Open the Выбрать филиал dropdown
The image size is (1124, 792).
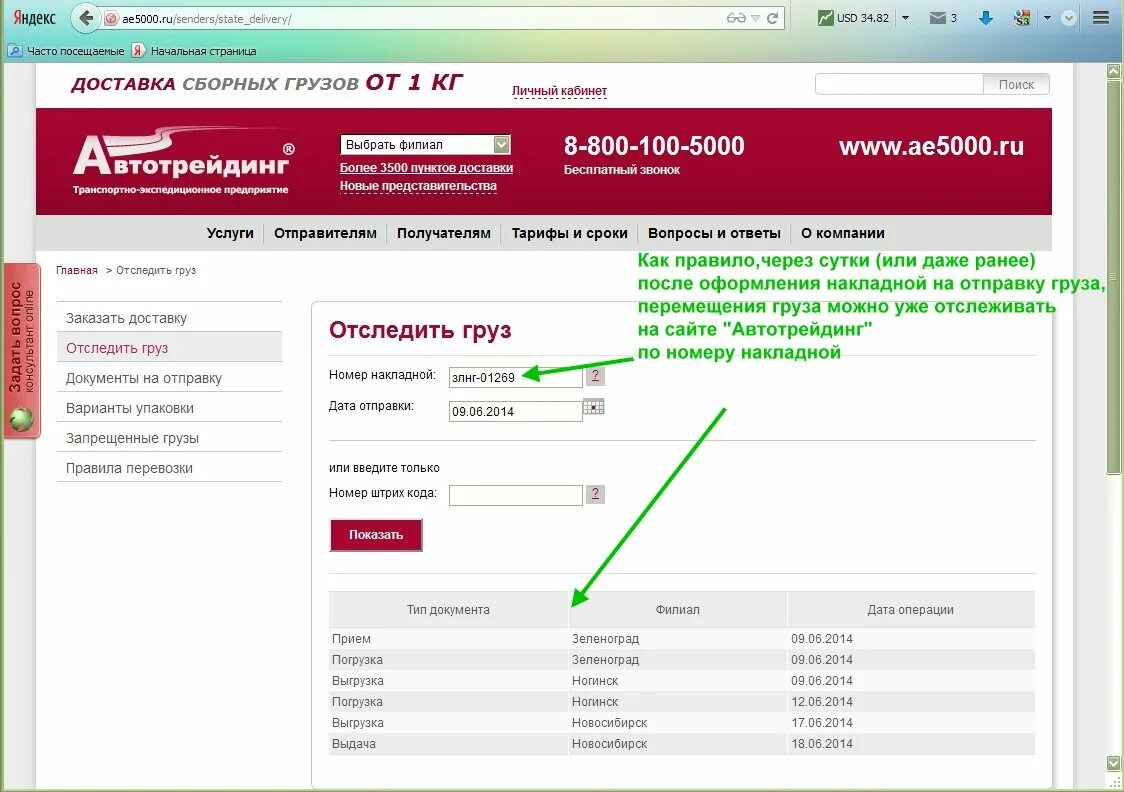coord(425,145)
